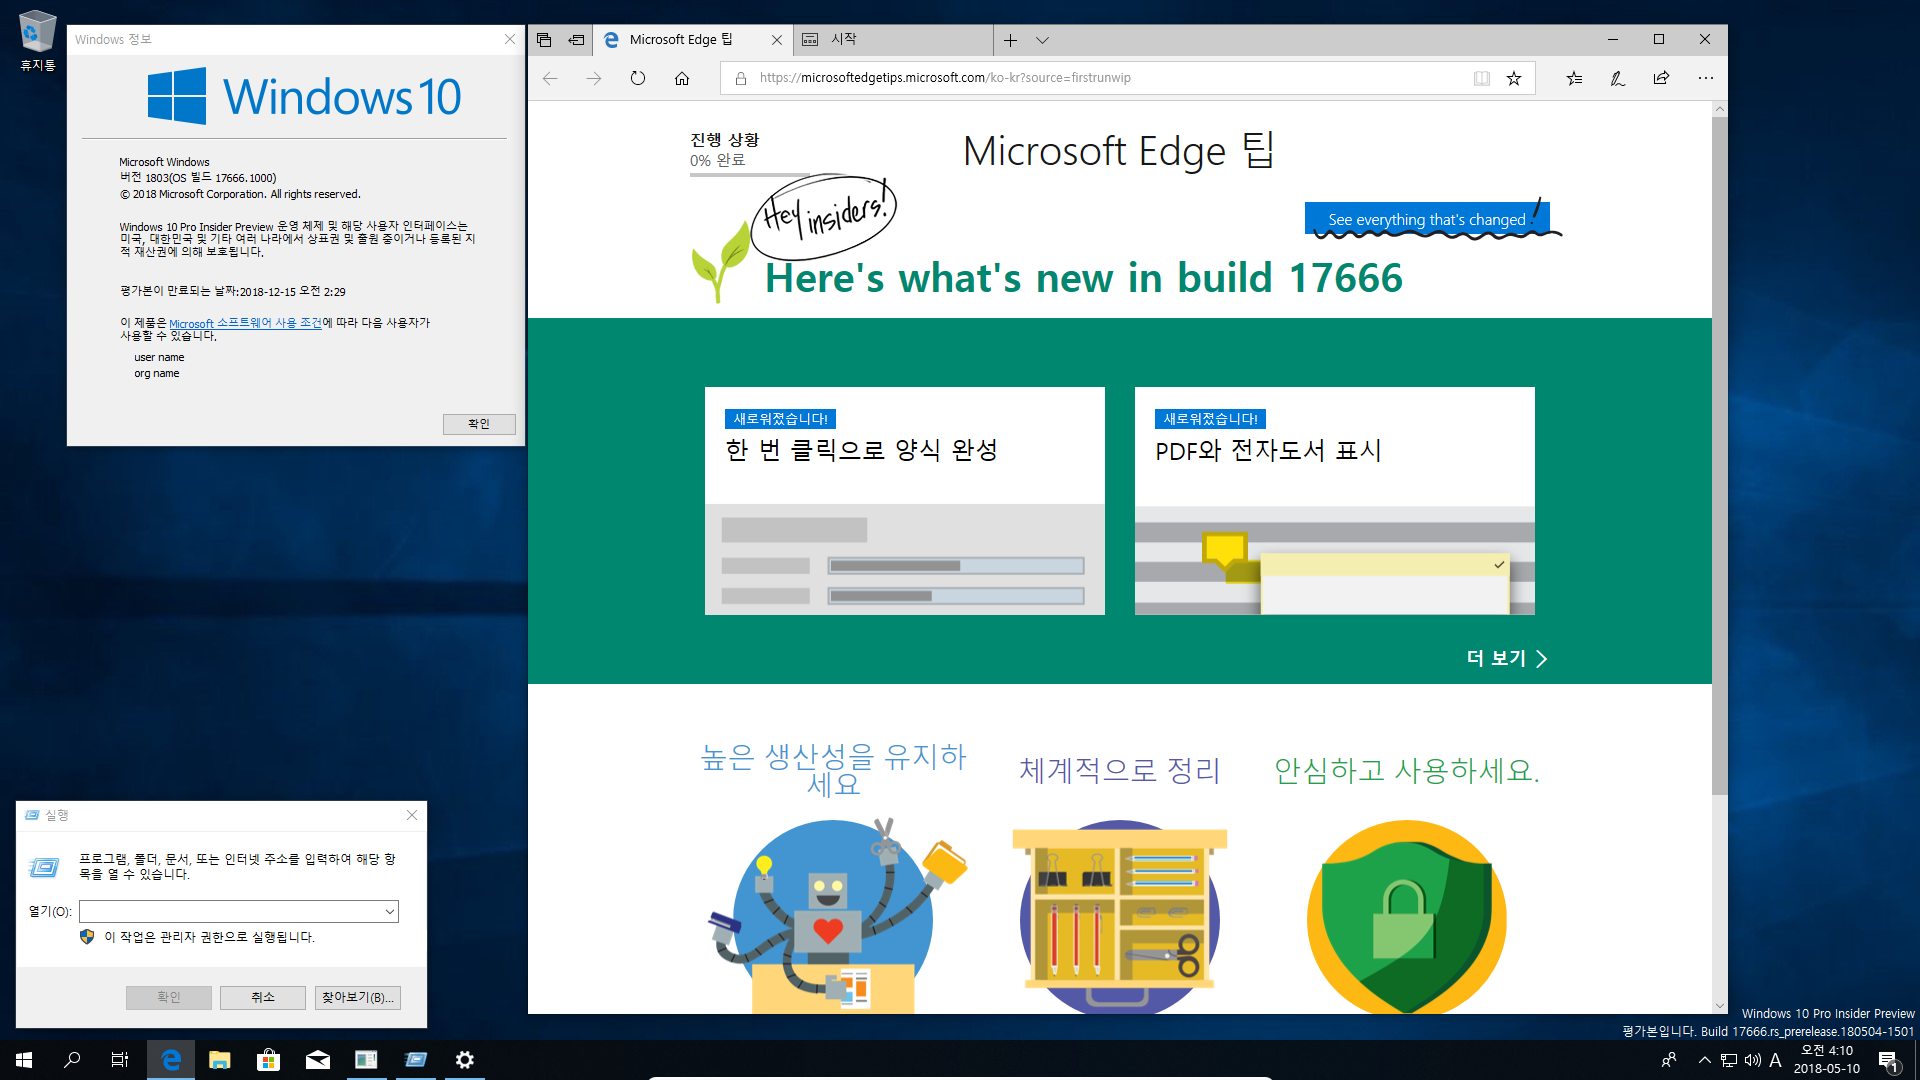Screen dimensions: 1920x1080
Task: Click the address bar URL
Action: (x=945, y=78)
